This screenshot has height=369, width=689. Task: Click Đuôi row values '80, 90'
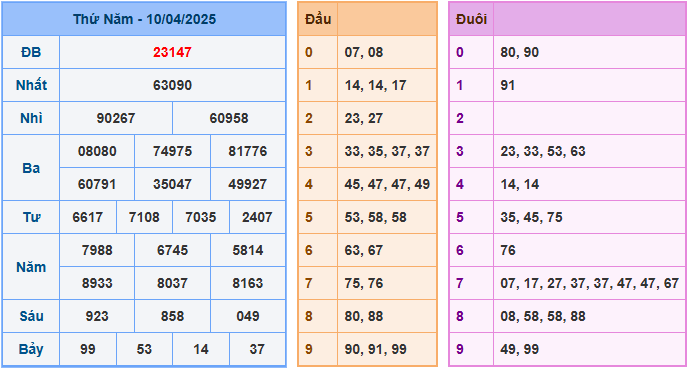coord(519,52)
